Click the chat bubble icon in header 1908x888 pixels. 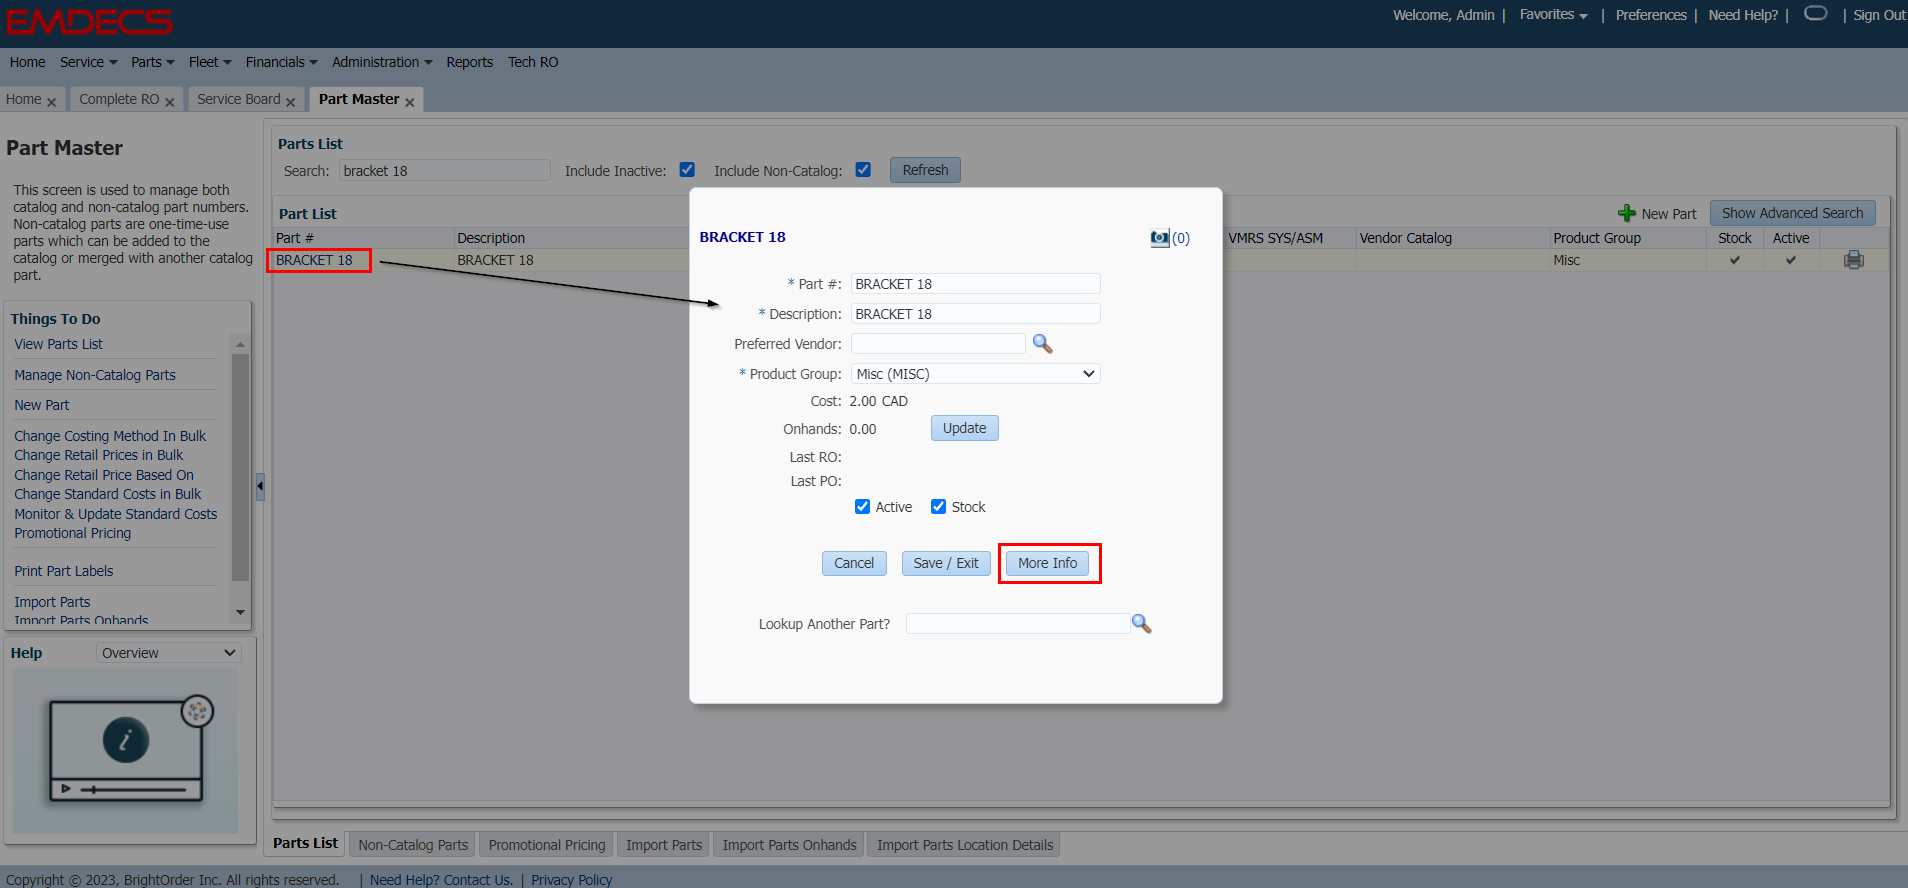[x=1815, y=14]
